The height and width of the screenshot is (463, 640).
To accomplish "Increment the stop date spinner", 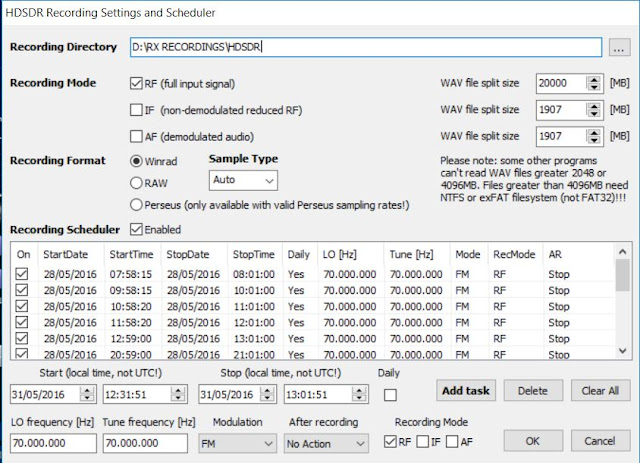I will click(267, 390).
